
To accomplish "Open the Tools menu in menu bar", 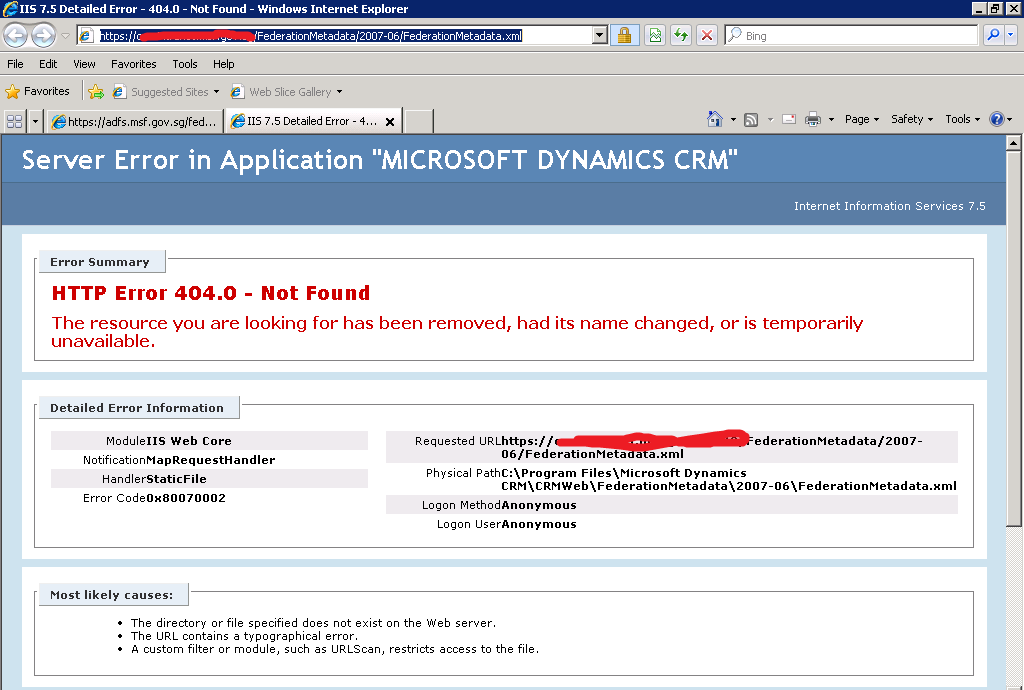I will 185,64.
